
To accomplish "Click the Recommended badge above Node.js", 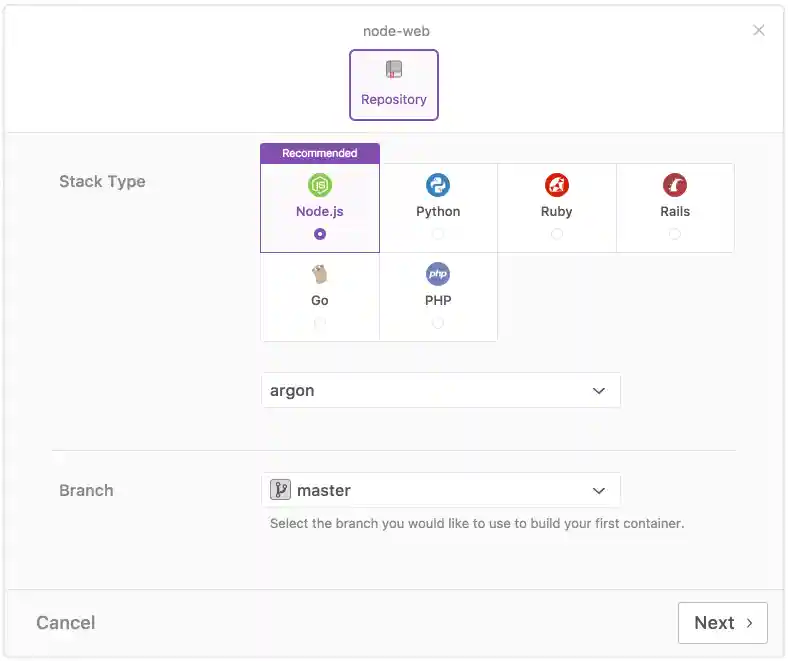I will click(320, 153).
